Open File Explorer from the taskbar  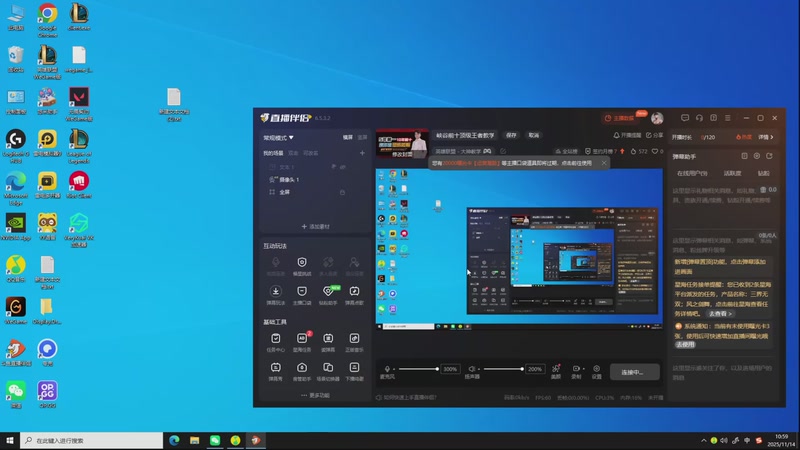click(x=194, y=440)
